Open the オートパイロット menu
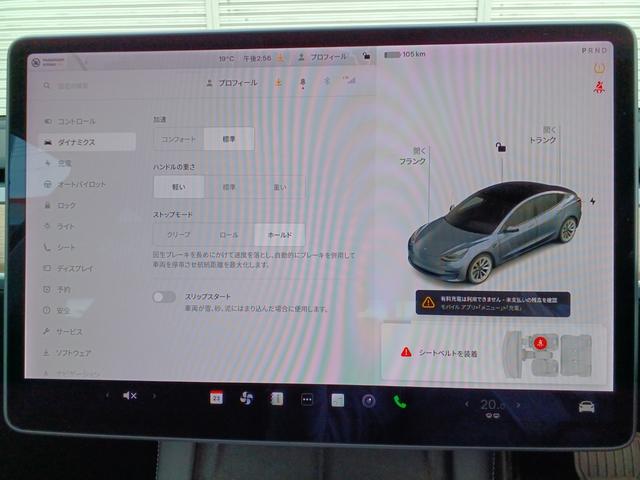Viewport: 640px width, 480px height. 74,184
